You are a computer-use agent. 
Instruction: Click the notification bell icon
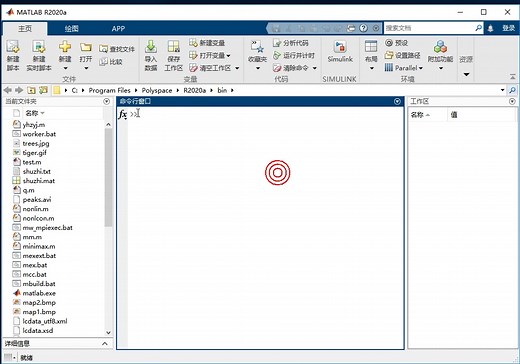tap(490, 28)
